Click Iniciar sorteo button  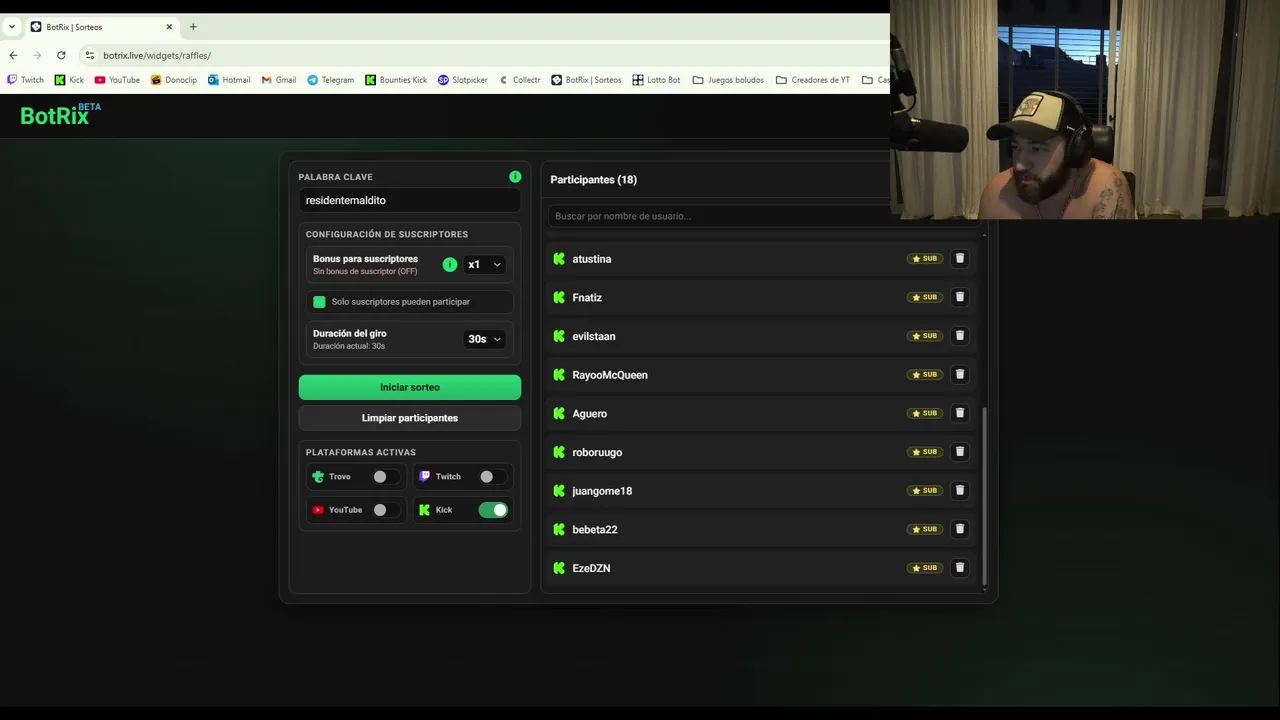(410, 387)
